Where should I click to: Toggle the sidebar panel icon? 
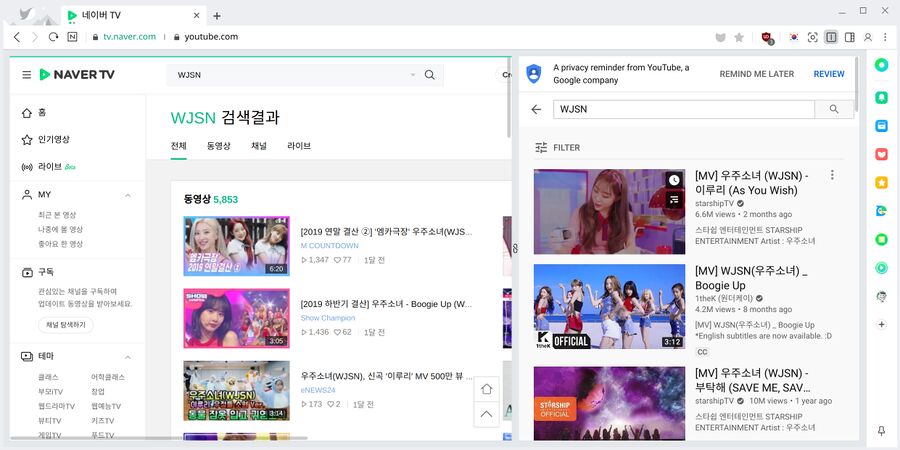(849, 37)
